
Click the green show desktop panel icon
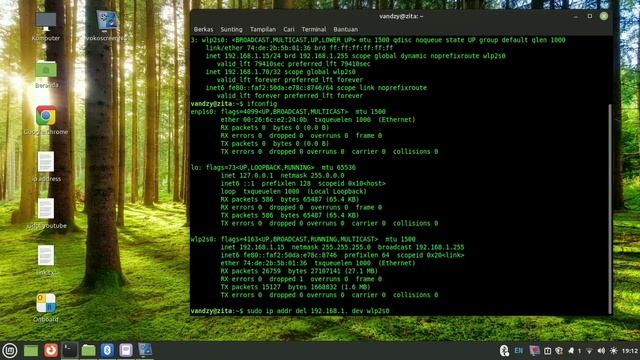pyautogui.click(x=31, y=350)
